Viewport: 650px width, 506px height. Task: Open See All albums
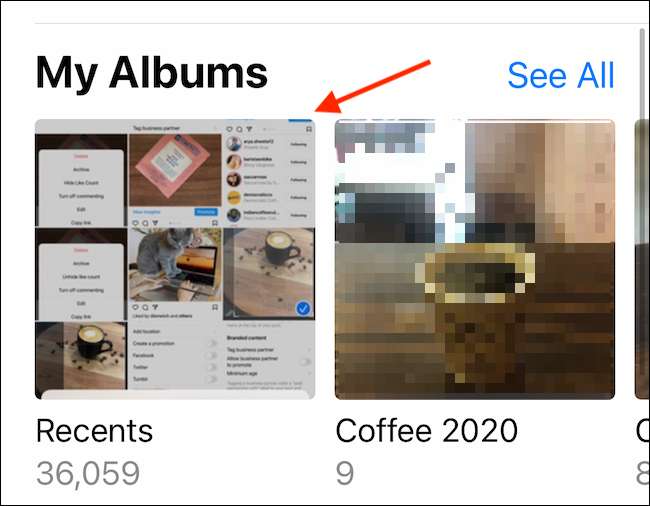pyautogui.click(x=561, y=75)
